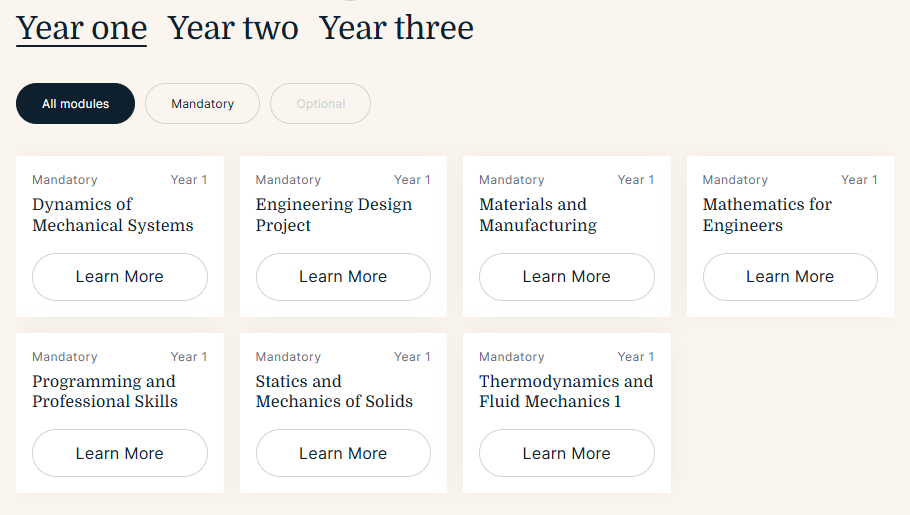910x515 pixels.
Task: Click the Programming and Professional Skills title
Action: (x=105, y=391)
